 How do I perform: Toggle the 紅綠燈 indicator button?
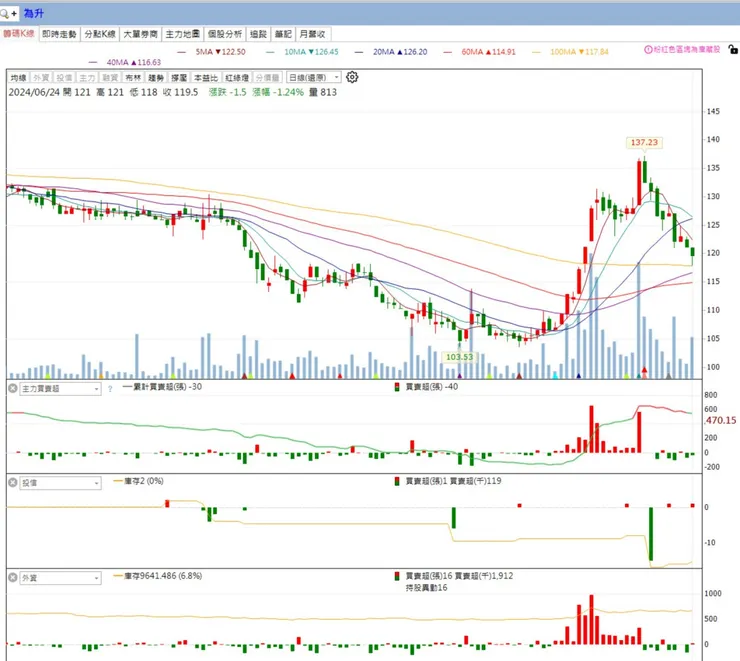237,77
